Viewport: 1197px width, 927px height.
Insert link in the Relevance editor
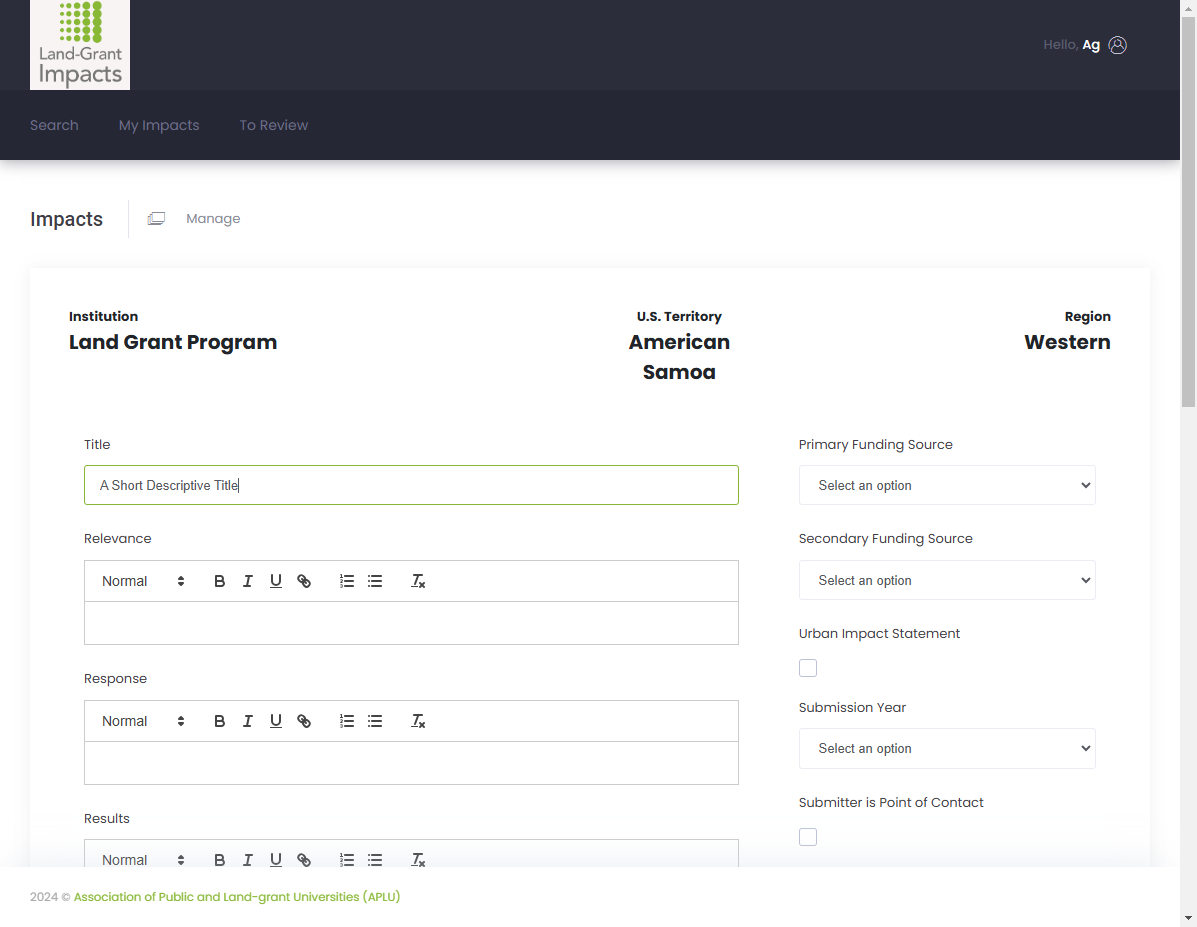pyautogui.click(x=304, y=581)
